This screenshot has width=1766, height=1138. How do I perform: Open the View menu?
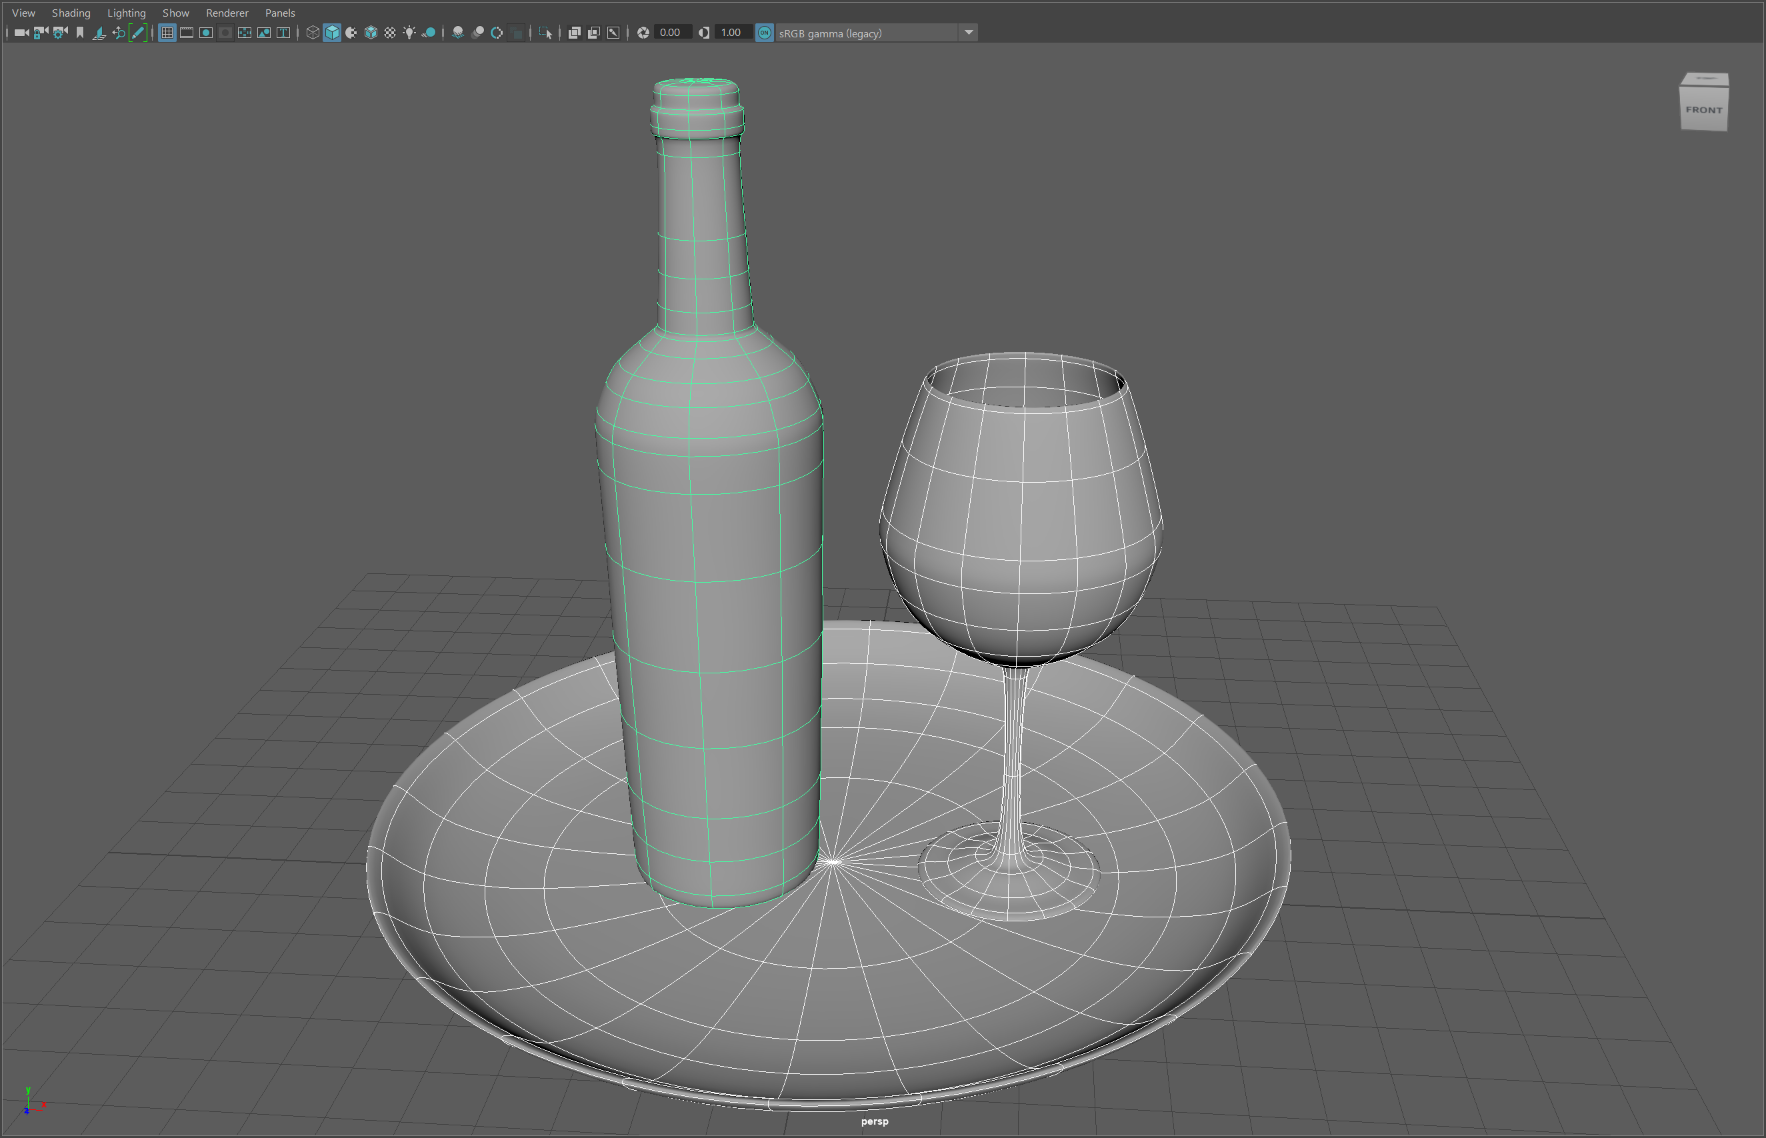coord(23,13)
